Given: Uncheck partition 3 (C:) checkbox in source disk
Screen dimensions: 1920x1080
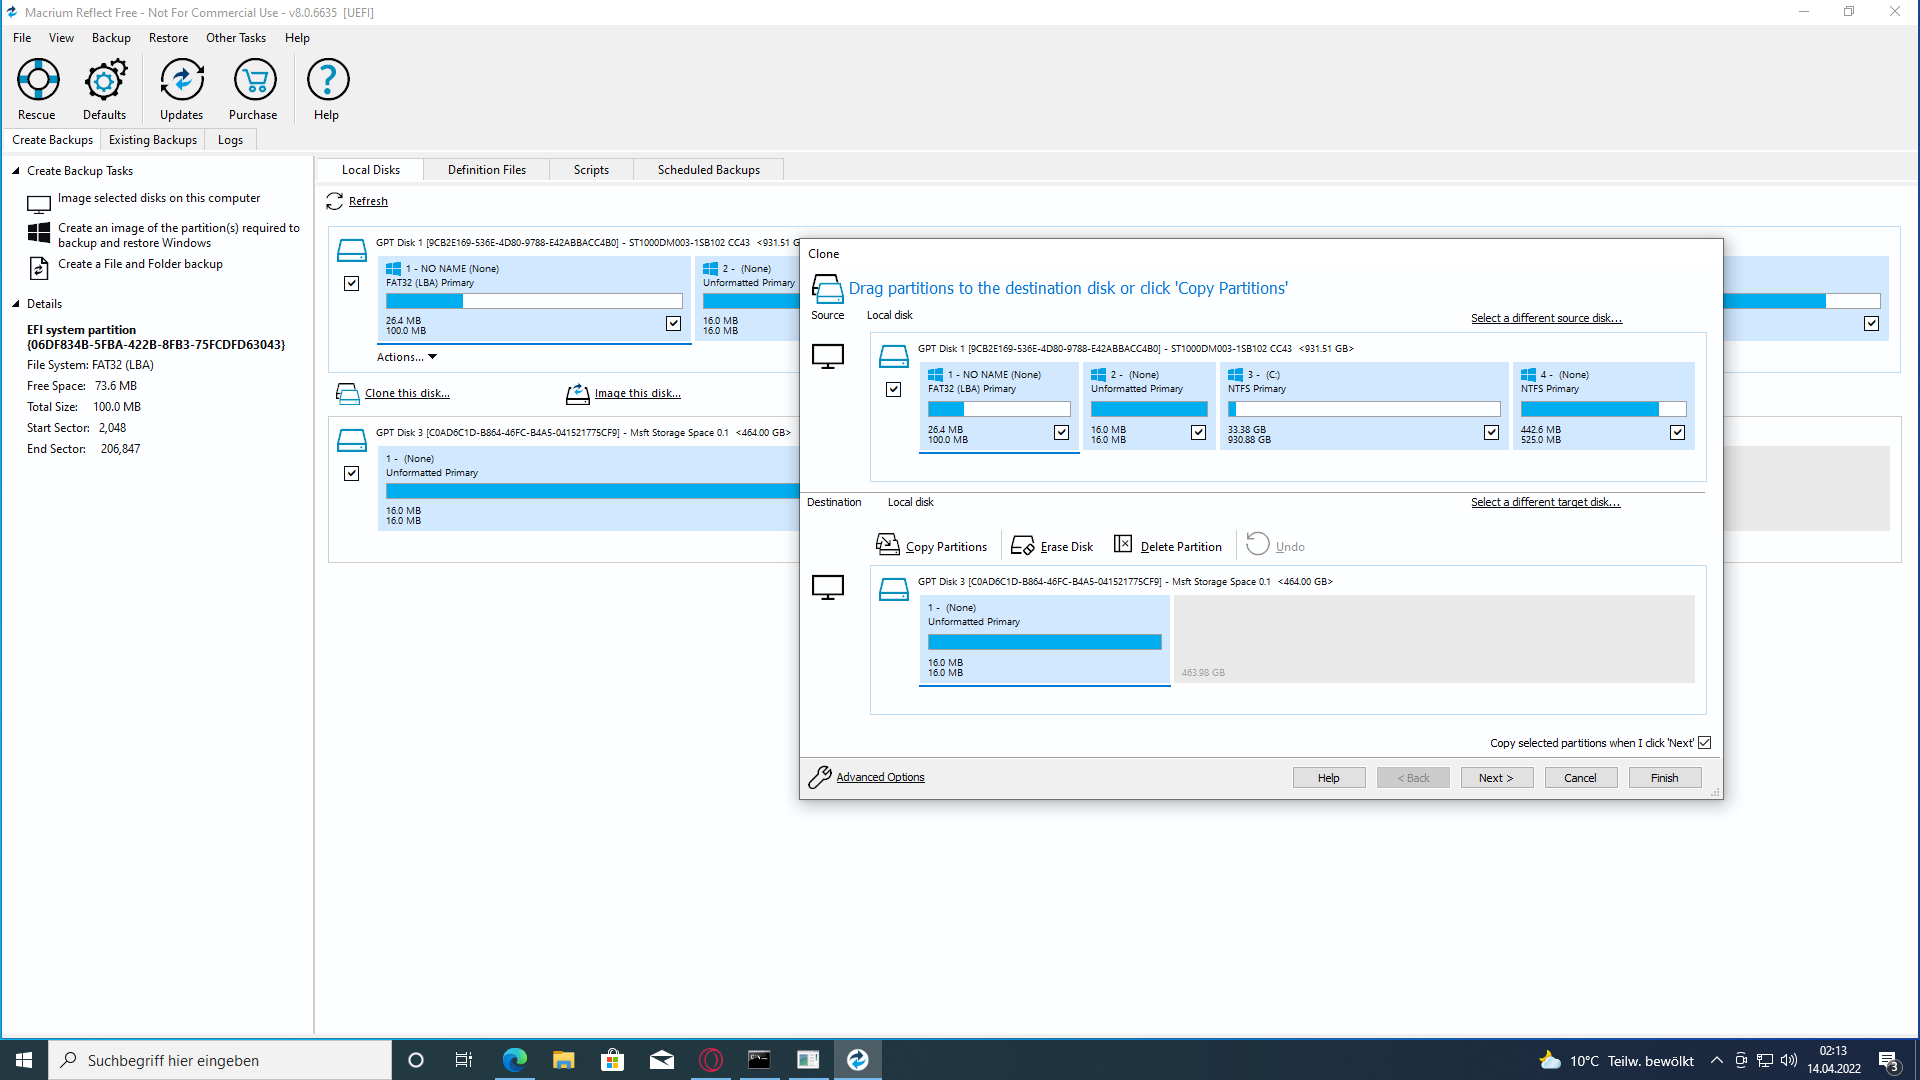Looking at the screenshot, I should point(1491,433).
